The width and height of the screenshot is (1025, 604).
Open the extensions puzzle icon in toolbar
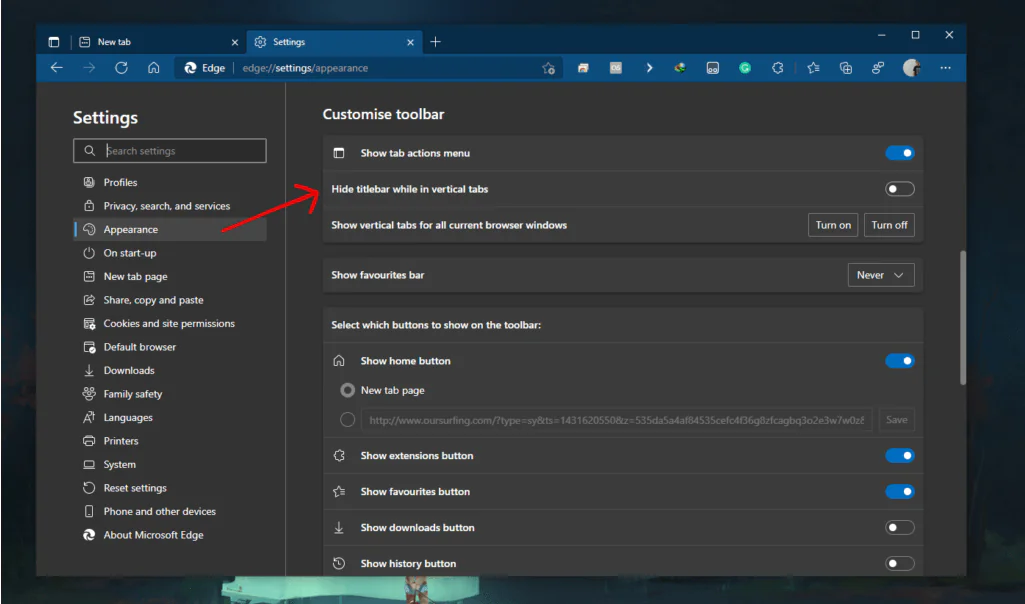(x=778, y=68)
